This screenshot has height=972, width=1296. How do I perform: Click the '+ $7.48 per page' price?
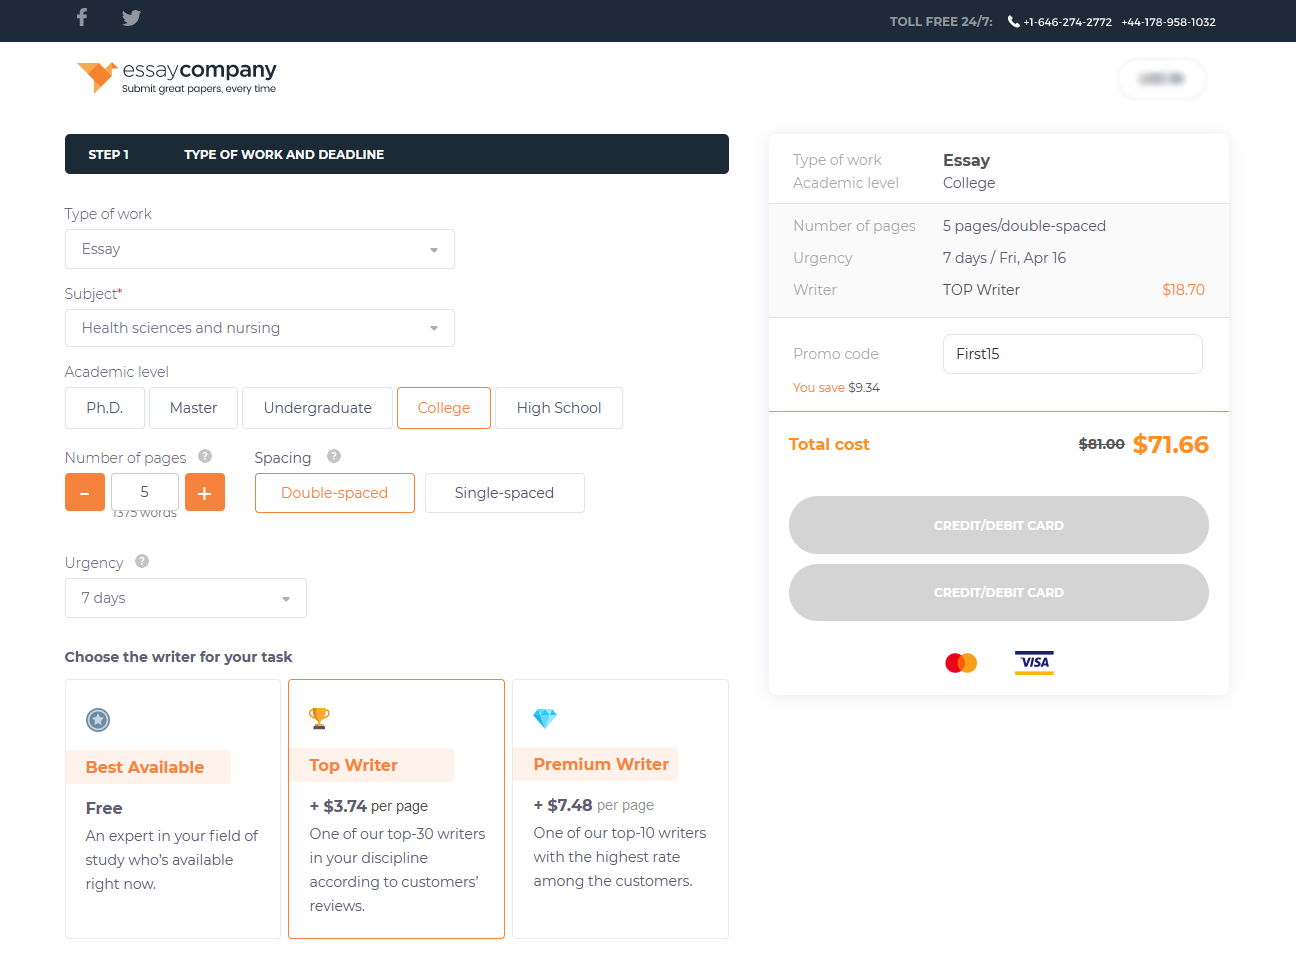pos(593,805)
